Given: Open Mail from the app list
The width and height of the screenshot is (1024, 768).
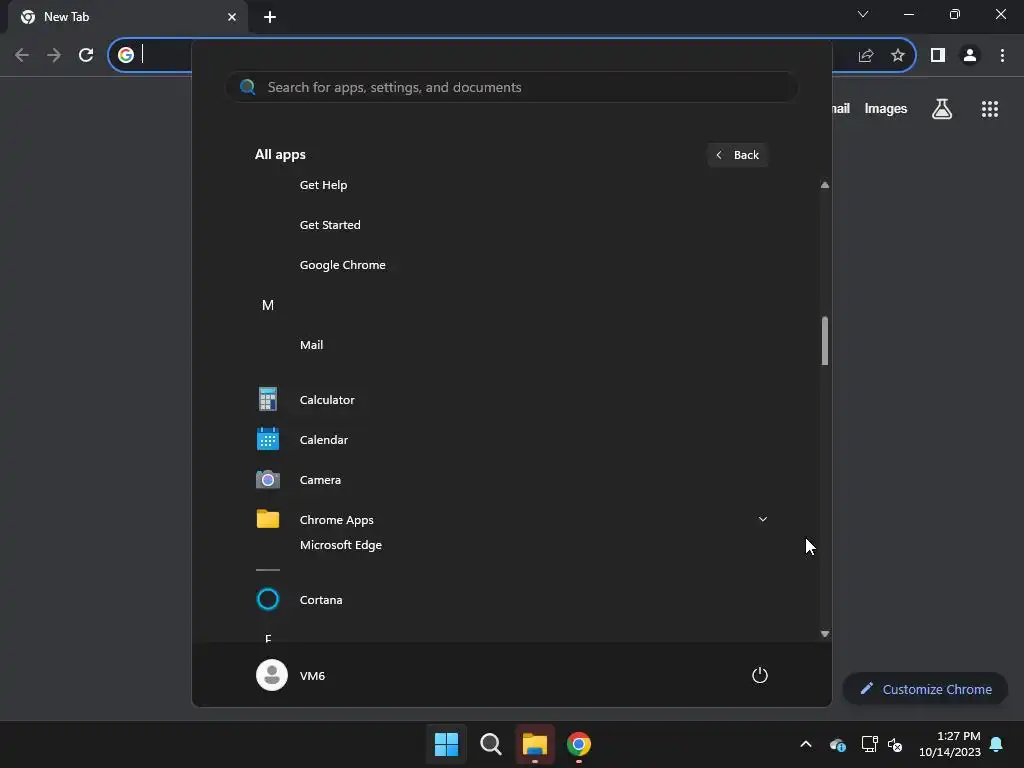Looking at the screenshot, I should pos(311,345).
